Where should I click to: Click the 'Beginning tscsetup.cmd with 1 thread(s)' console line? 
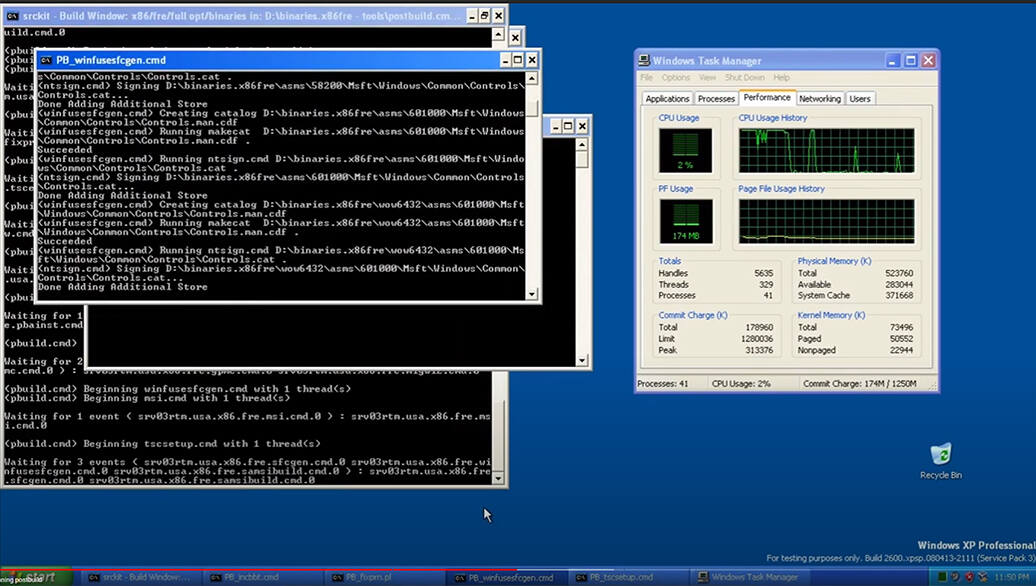pyautogui.click(x=162, y=444)
